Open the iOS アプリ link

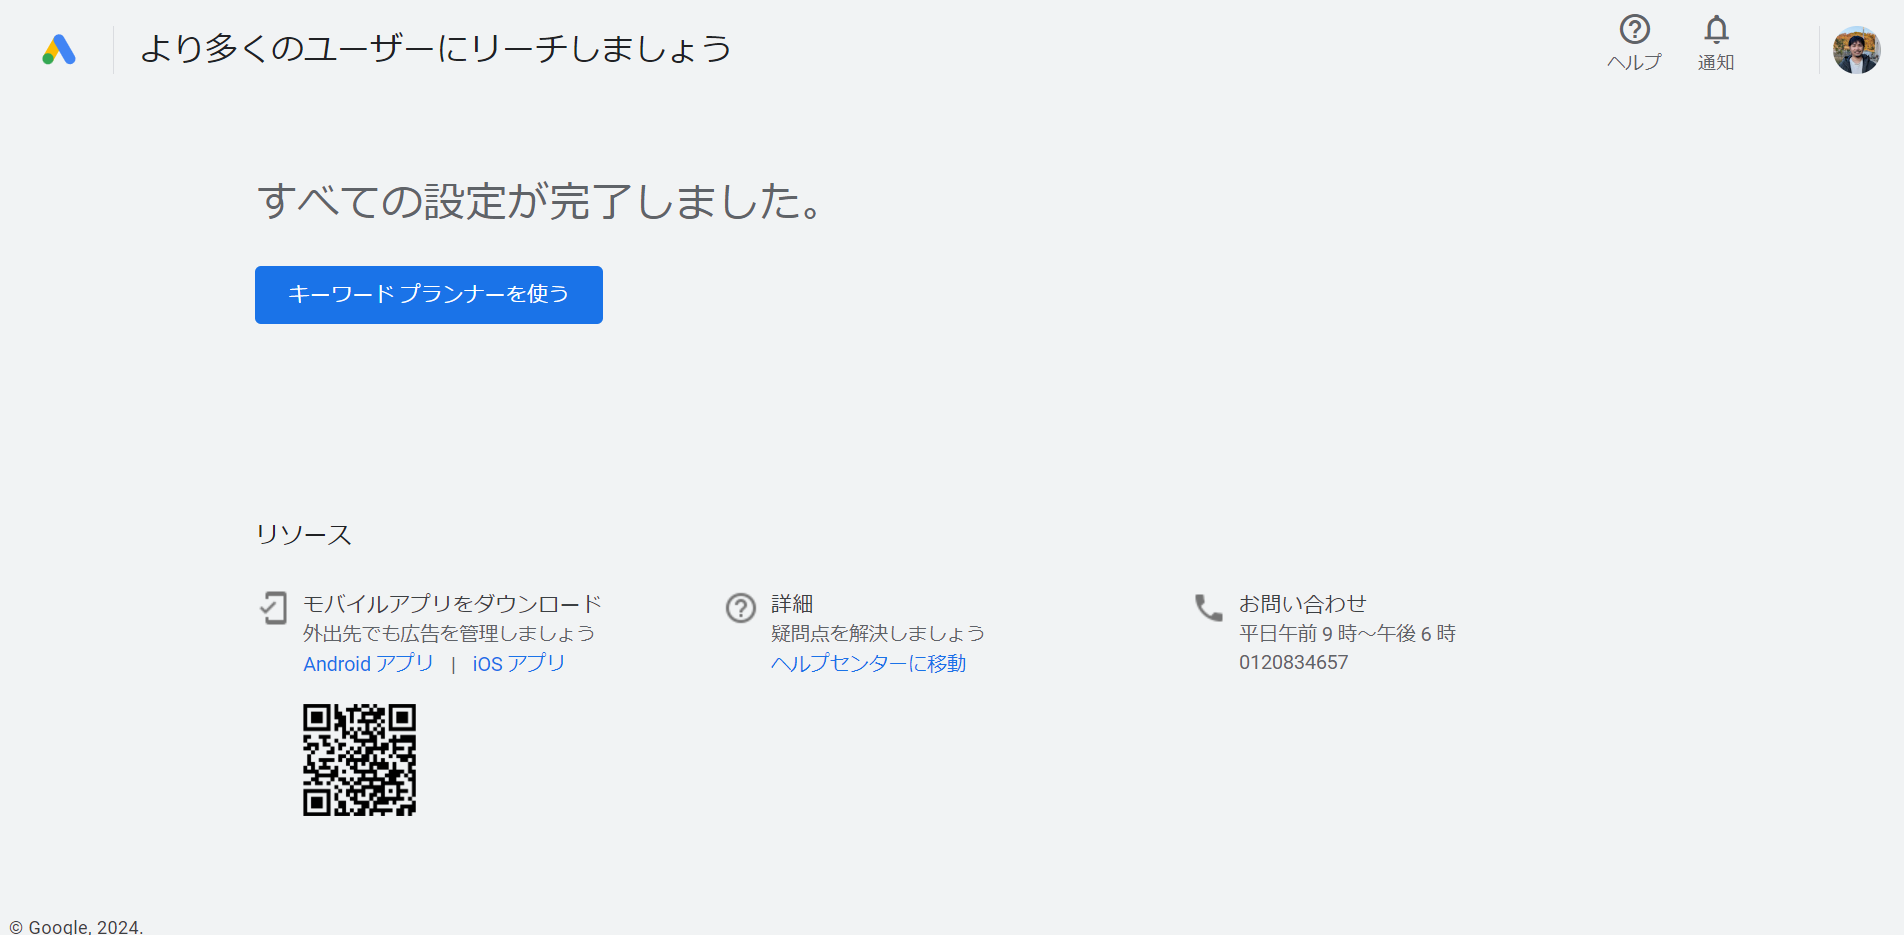(x=519, y=664)
